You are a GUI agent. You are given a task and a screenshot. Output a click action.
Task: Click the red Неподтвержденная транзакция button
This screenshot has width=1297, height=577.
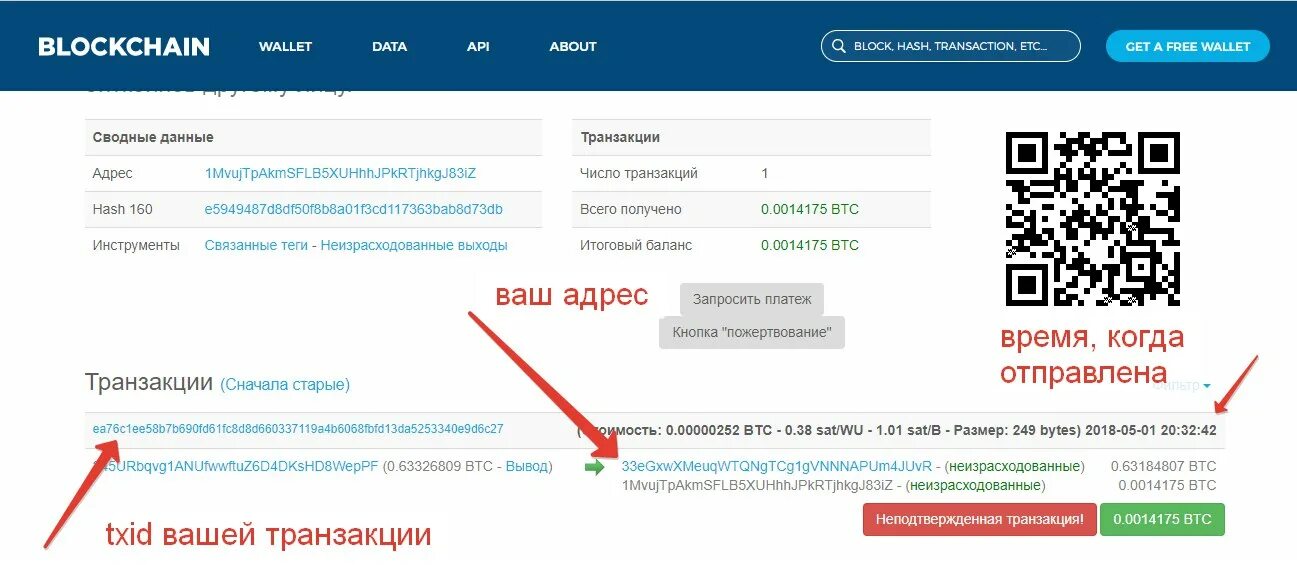pos(979,519)
